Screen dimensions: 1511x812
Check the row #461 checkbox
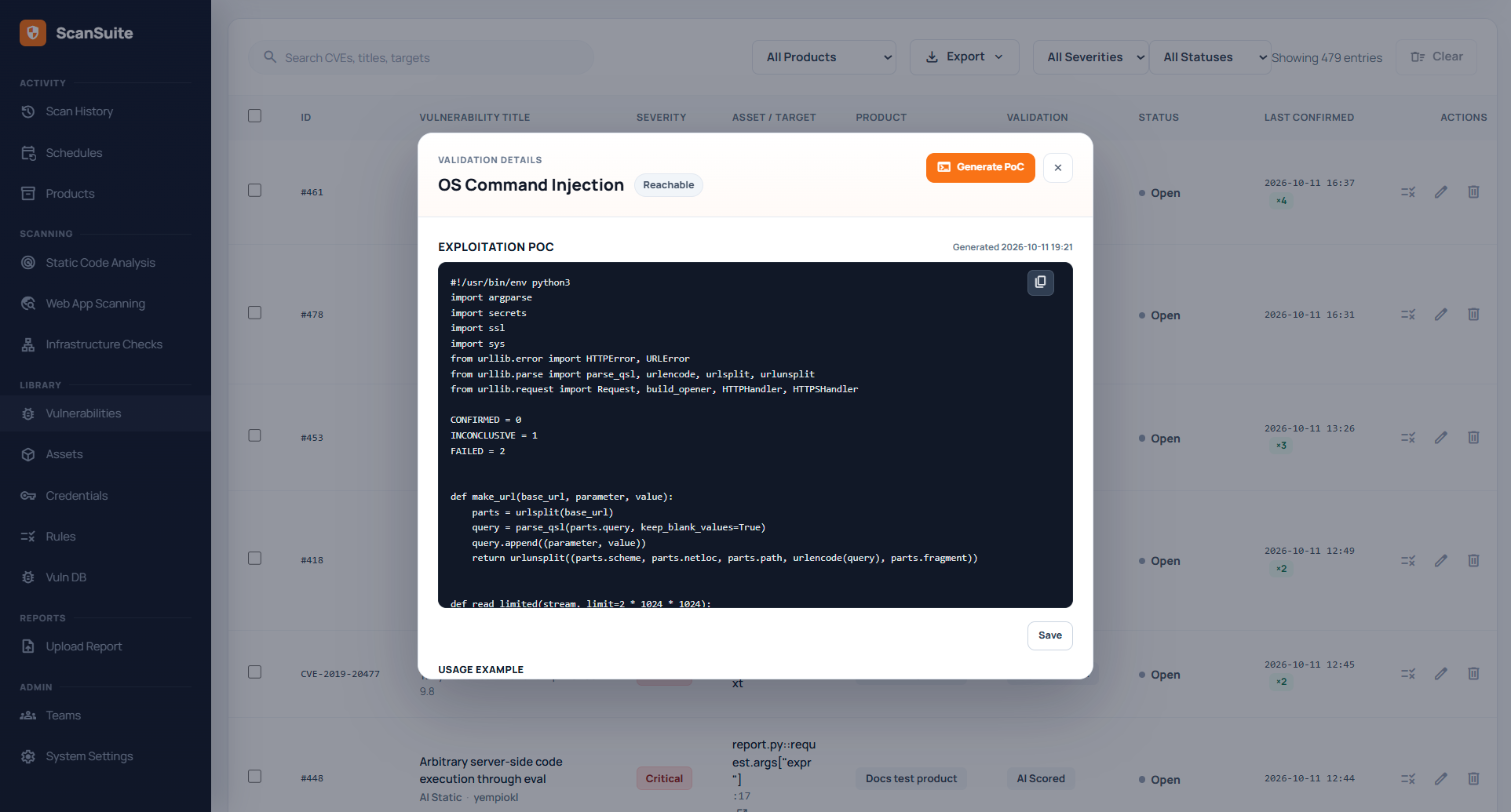[x=255, y=190]
